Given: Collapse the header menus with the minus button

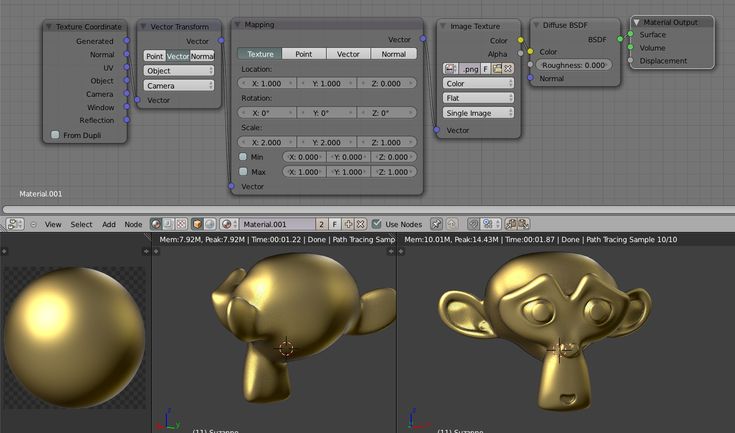Looking at the screenshot, I should point(33,224).
